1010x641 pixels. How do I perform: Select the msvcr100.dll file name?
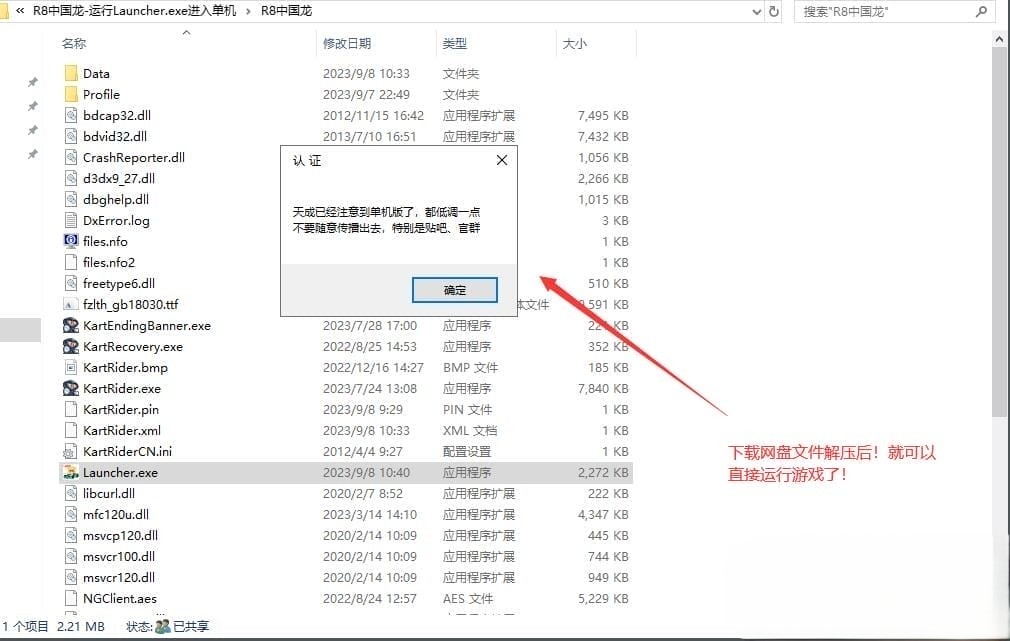tap(119, 557)
